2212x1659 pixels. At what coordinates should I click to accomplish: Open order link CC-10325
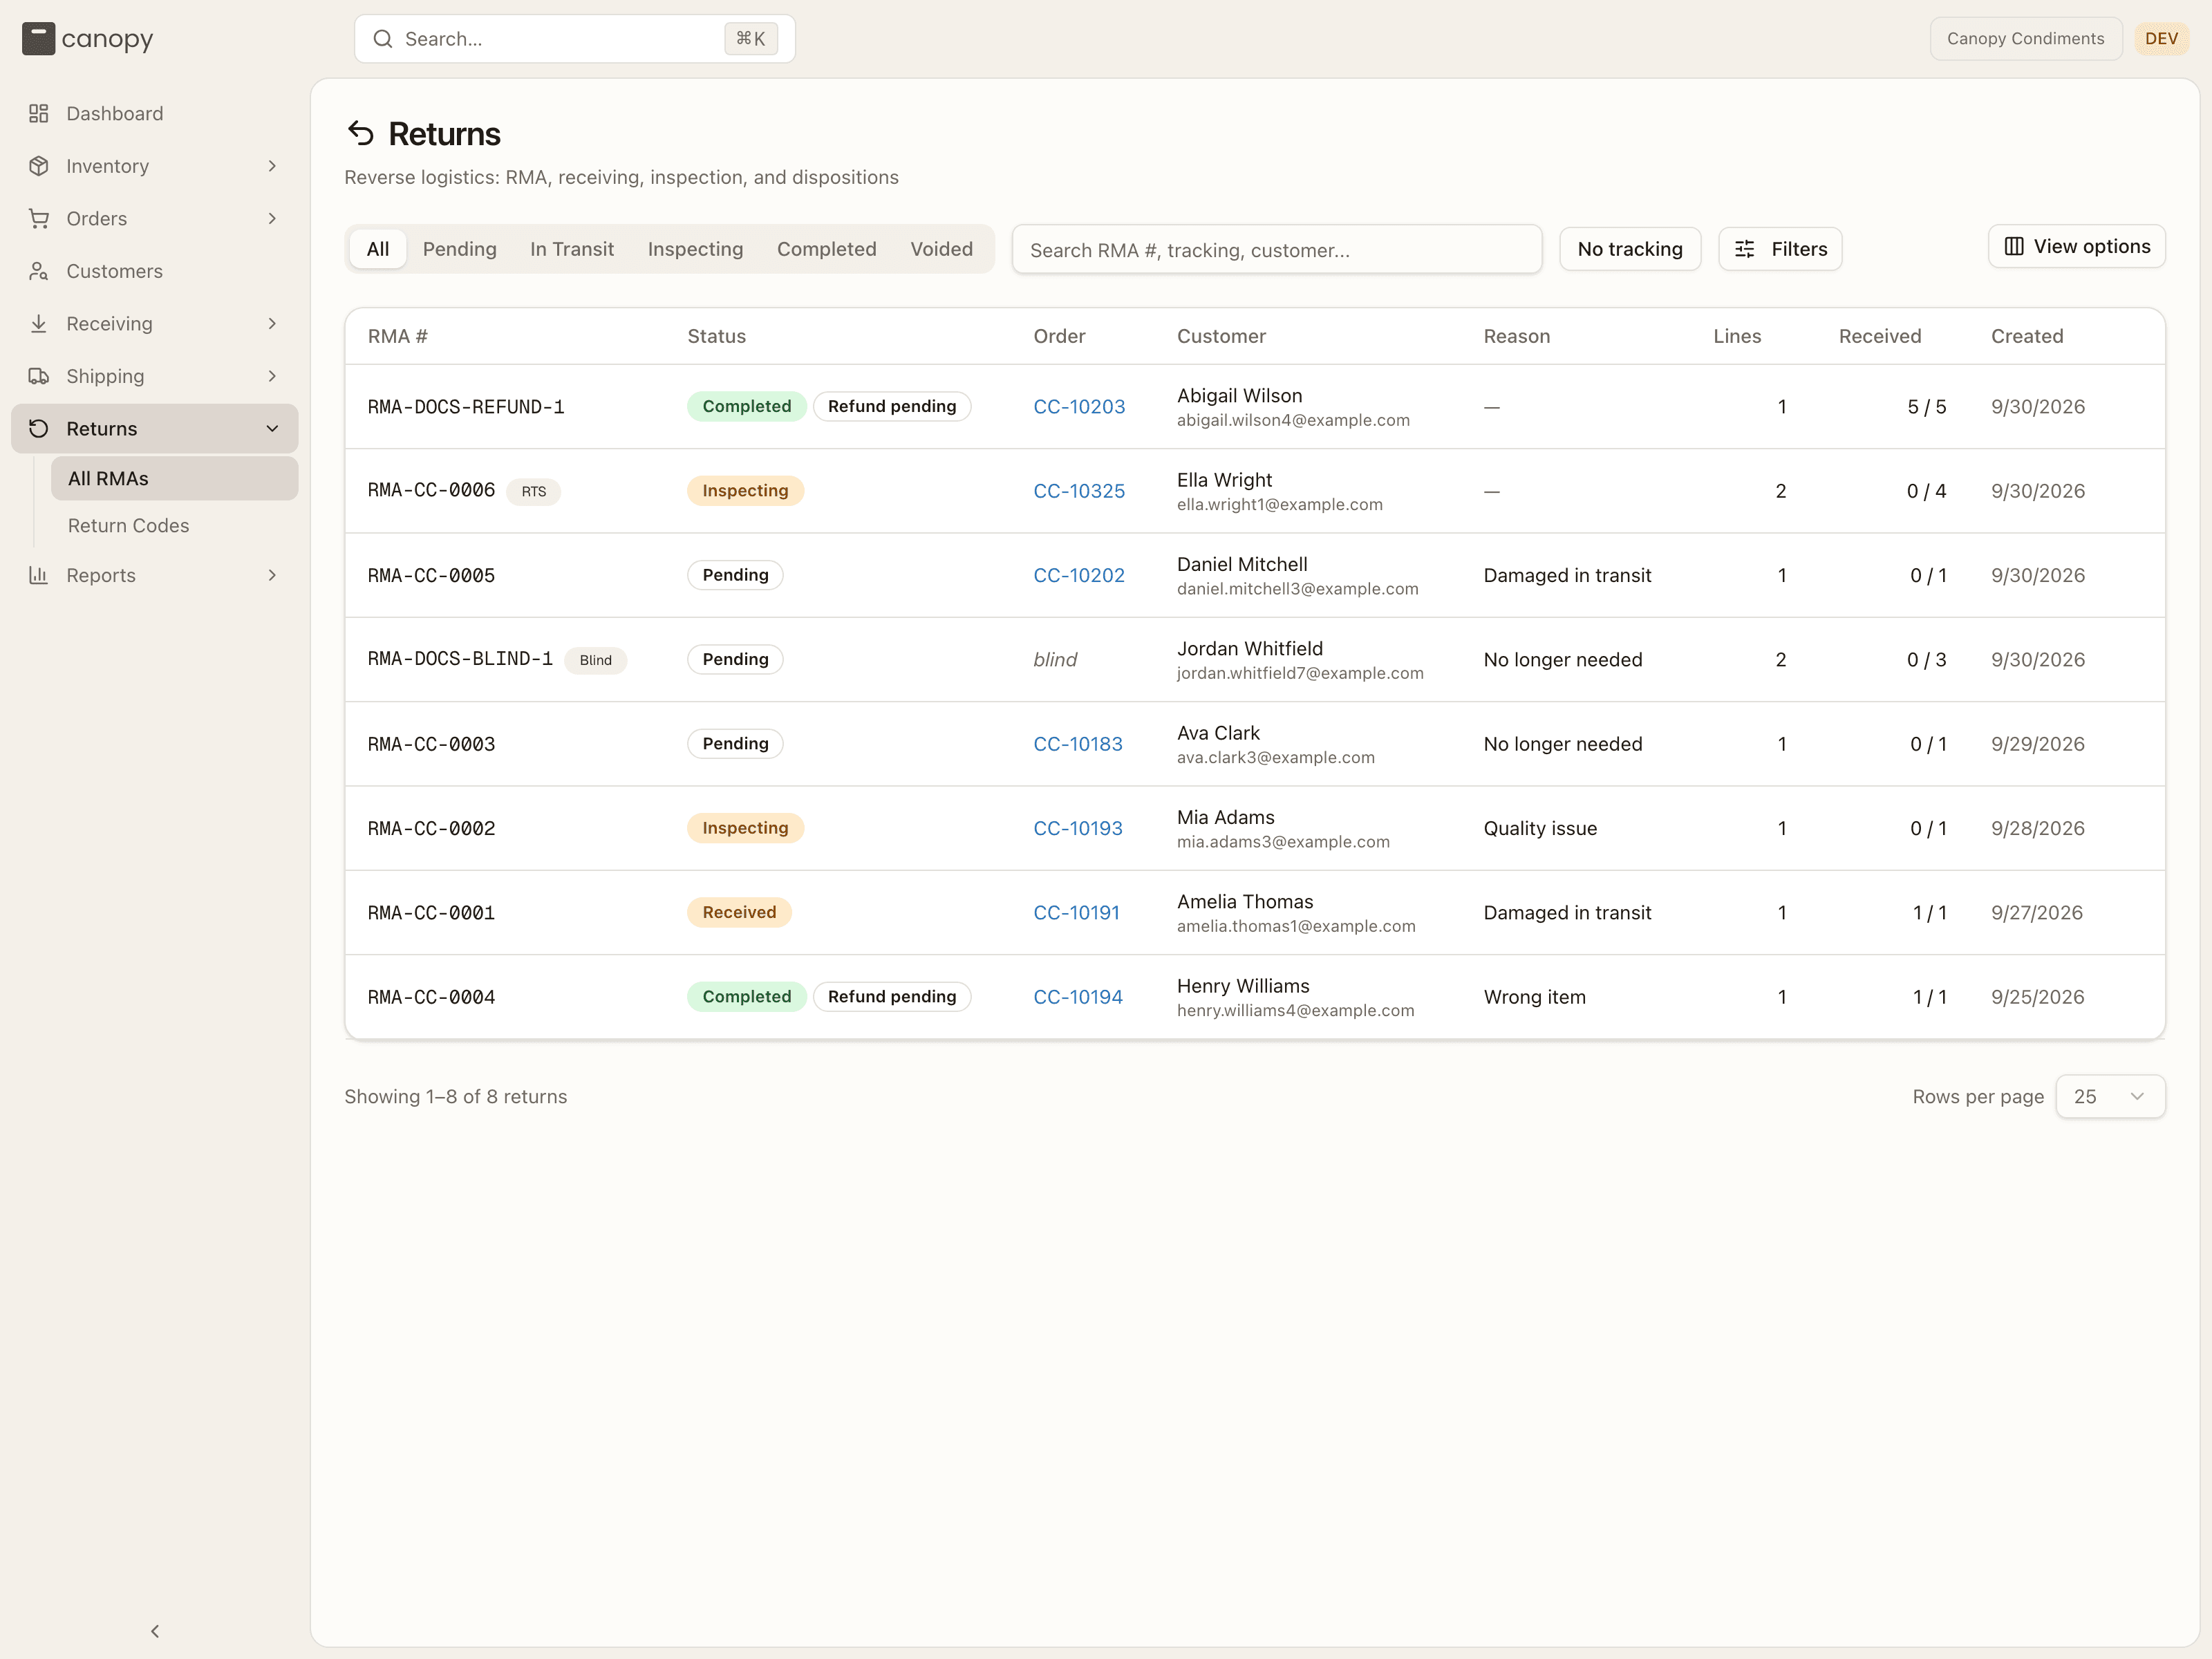tap(1079, 491)
